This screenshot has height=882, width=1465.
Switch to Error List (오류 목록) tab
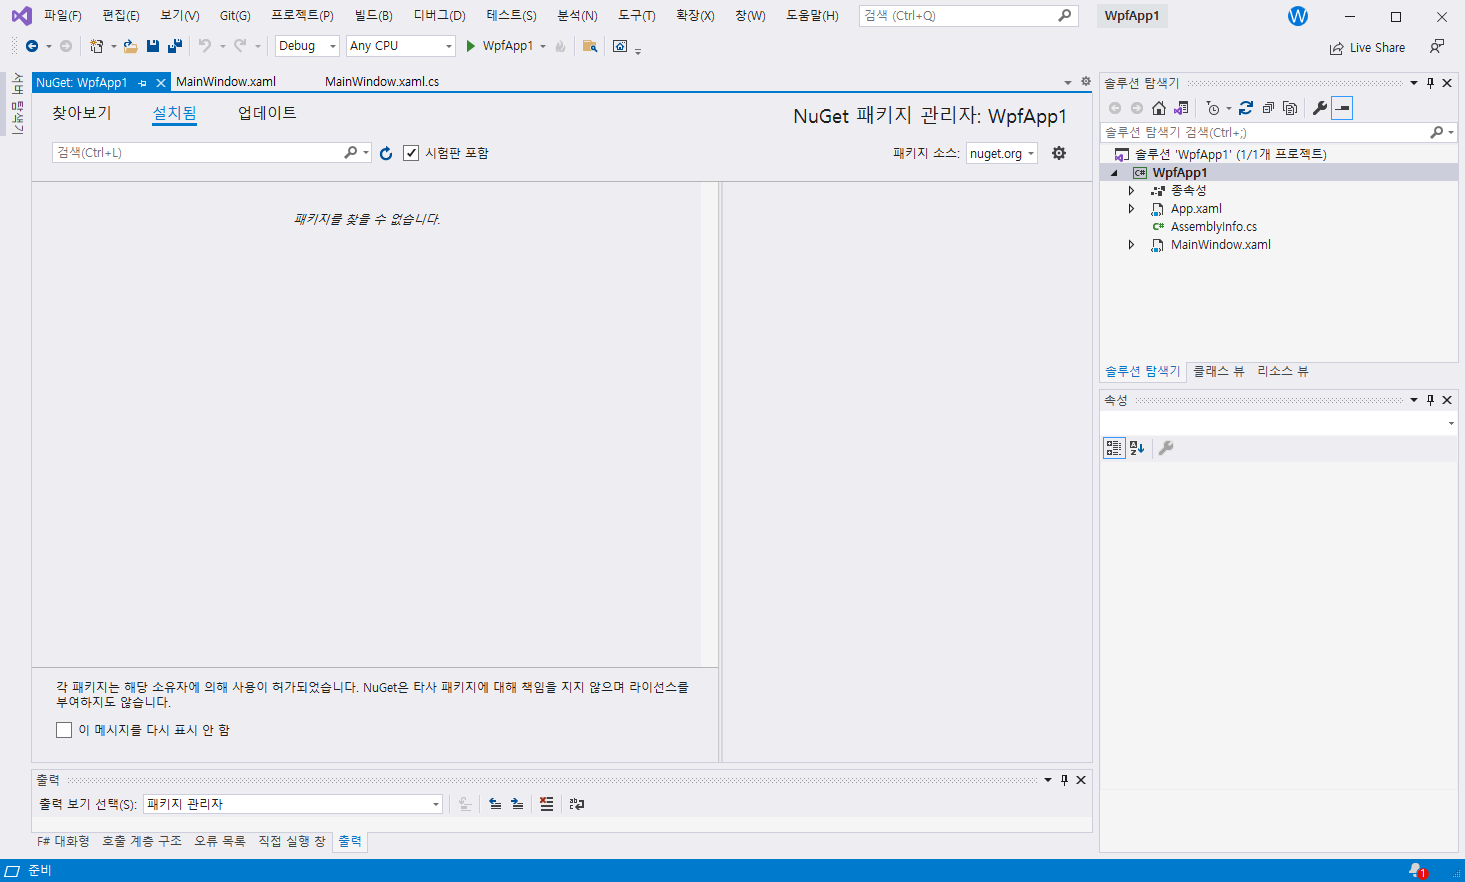coord(220,841)
